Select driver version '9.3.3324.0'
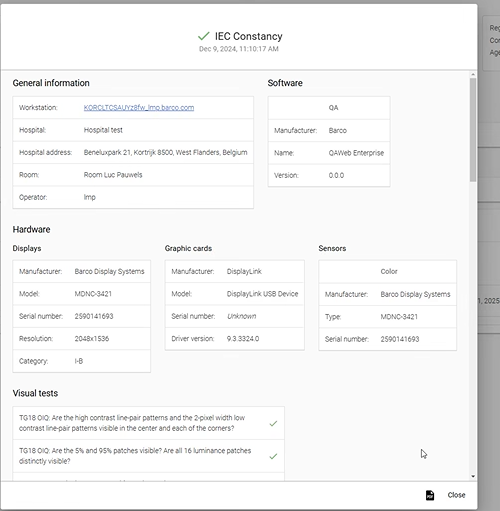The width and height of the screenshot is (500, 511). click(x=243, y=339)
